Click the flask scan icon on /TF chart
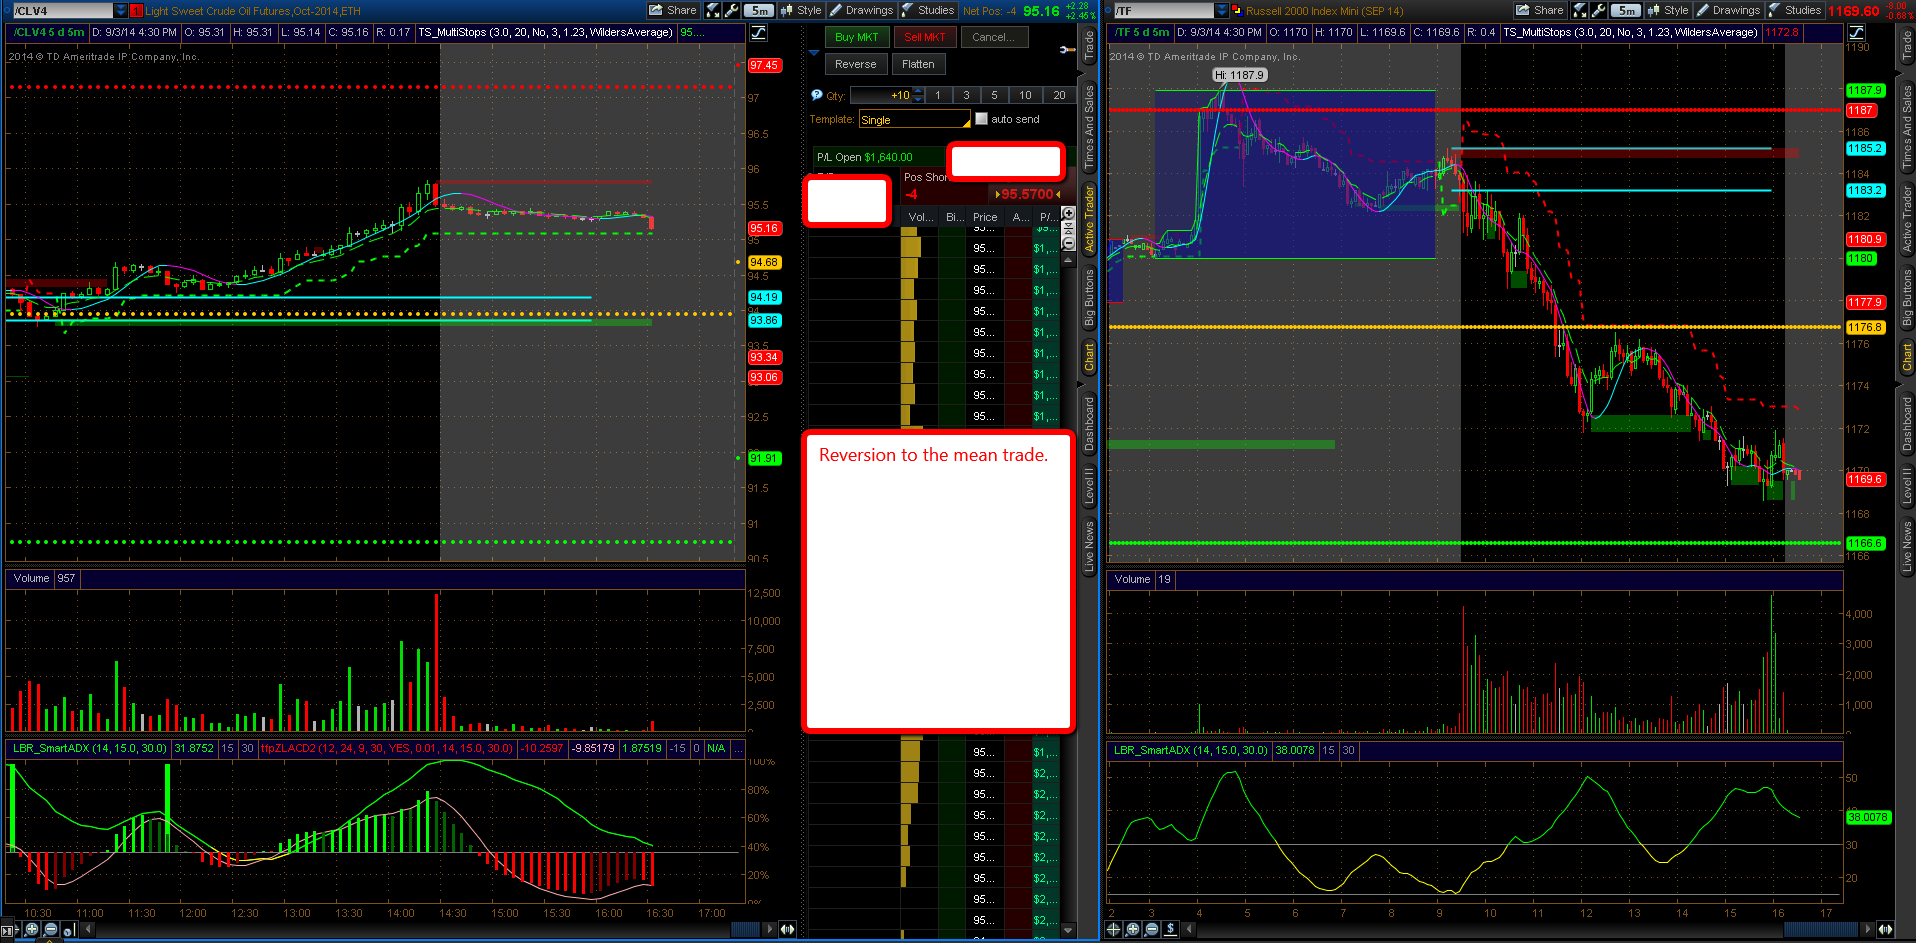This screenshot has height=943, width=1916. point(1580,10)
